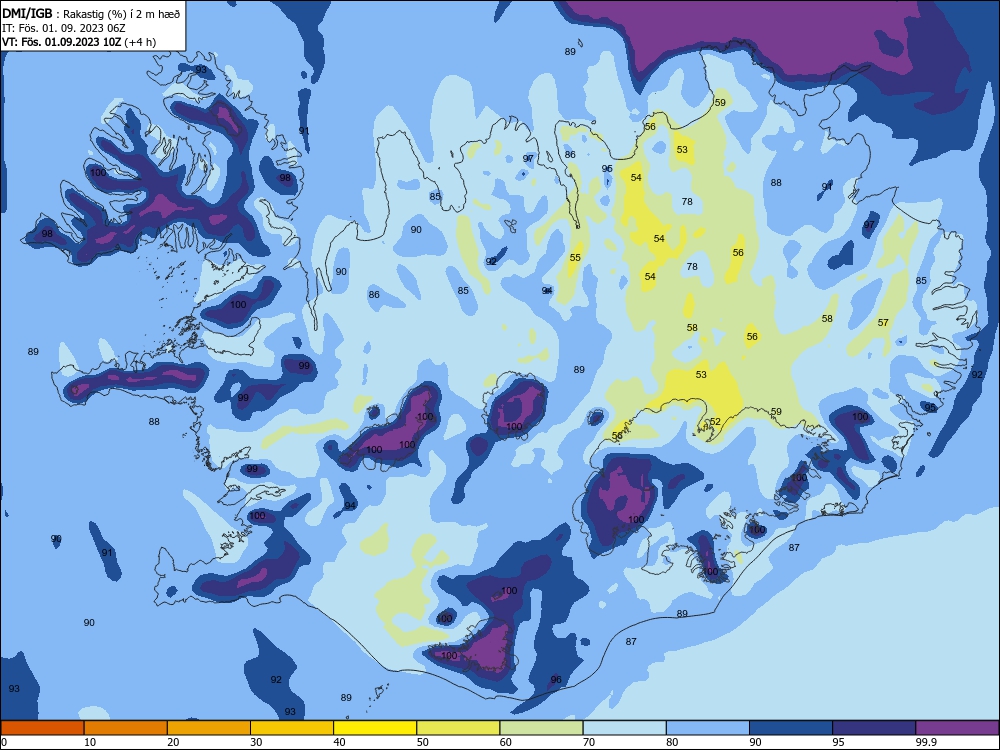Image resolution: width=1000 pixels, height=750 pixels.
Task: Click the pale blue 70–80 legend swatch
Action: (x=624, y=728)
